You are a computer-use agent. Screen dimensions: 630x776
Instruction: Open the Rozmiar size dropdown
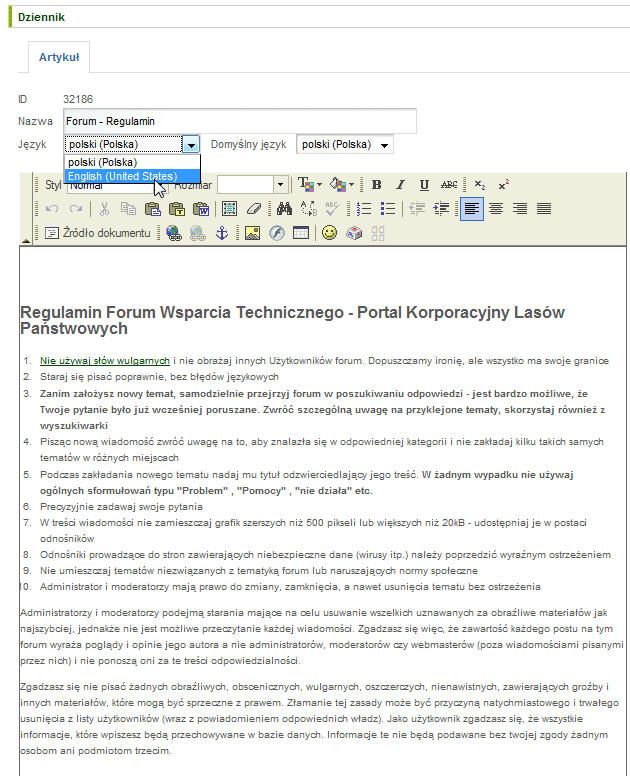pos(280,185)
